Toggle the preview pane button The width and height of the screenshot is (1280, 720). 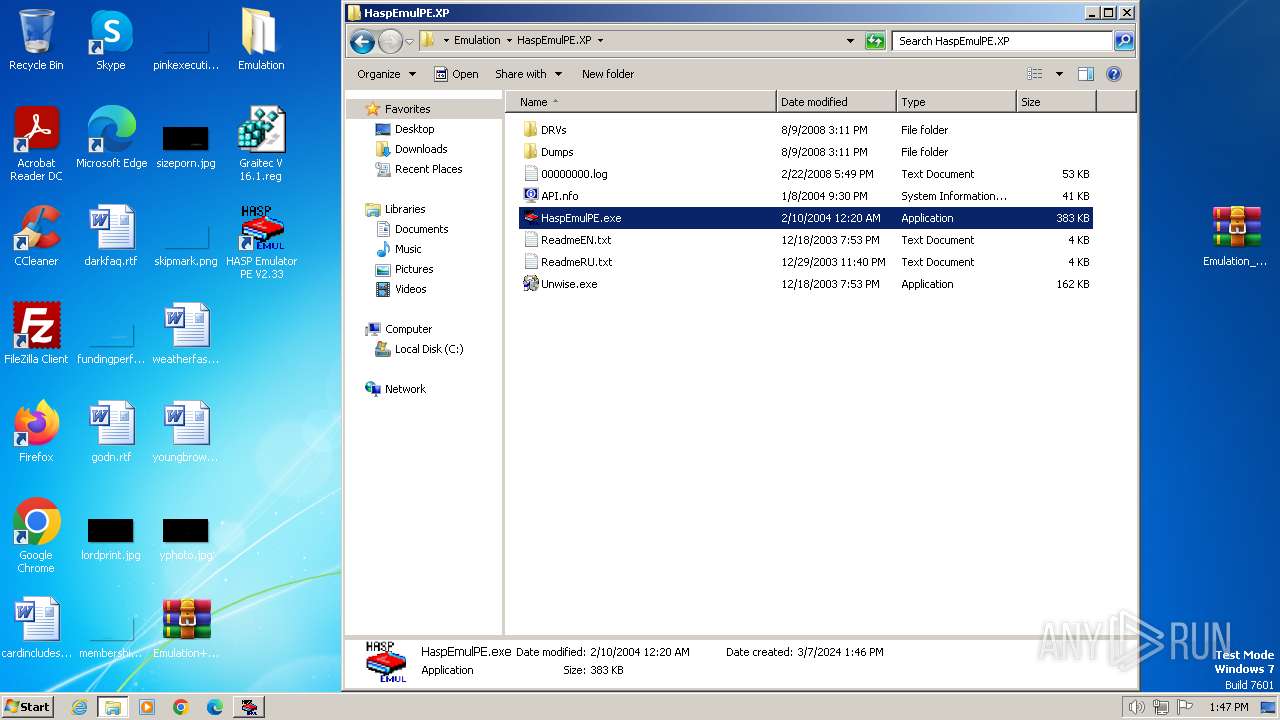pos(1086,74)
